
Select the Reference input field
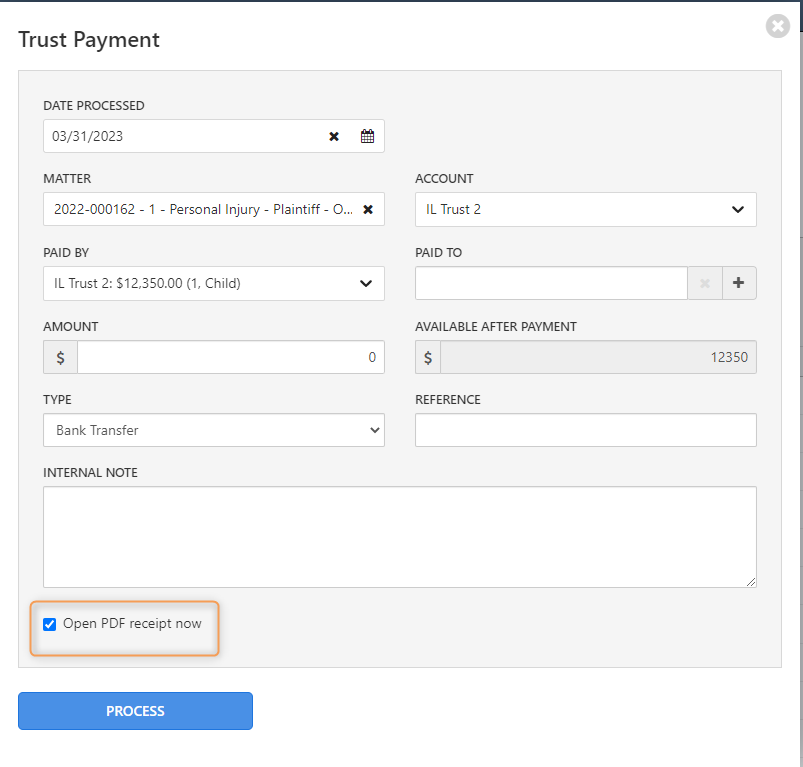[585, 430]
